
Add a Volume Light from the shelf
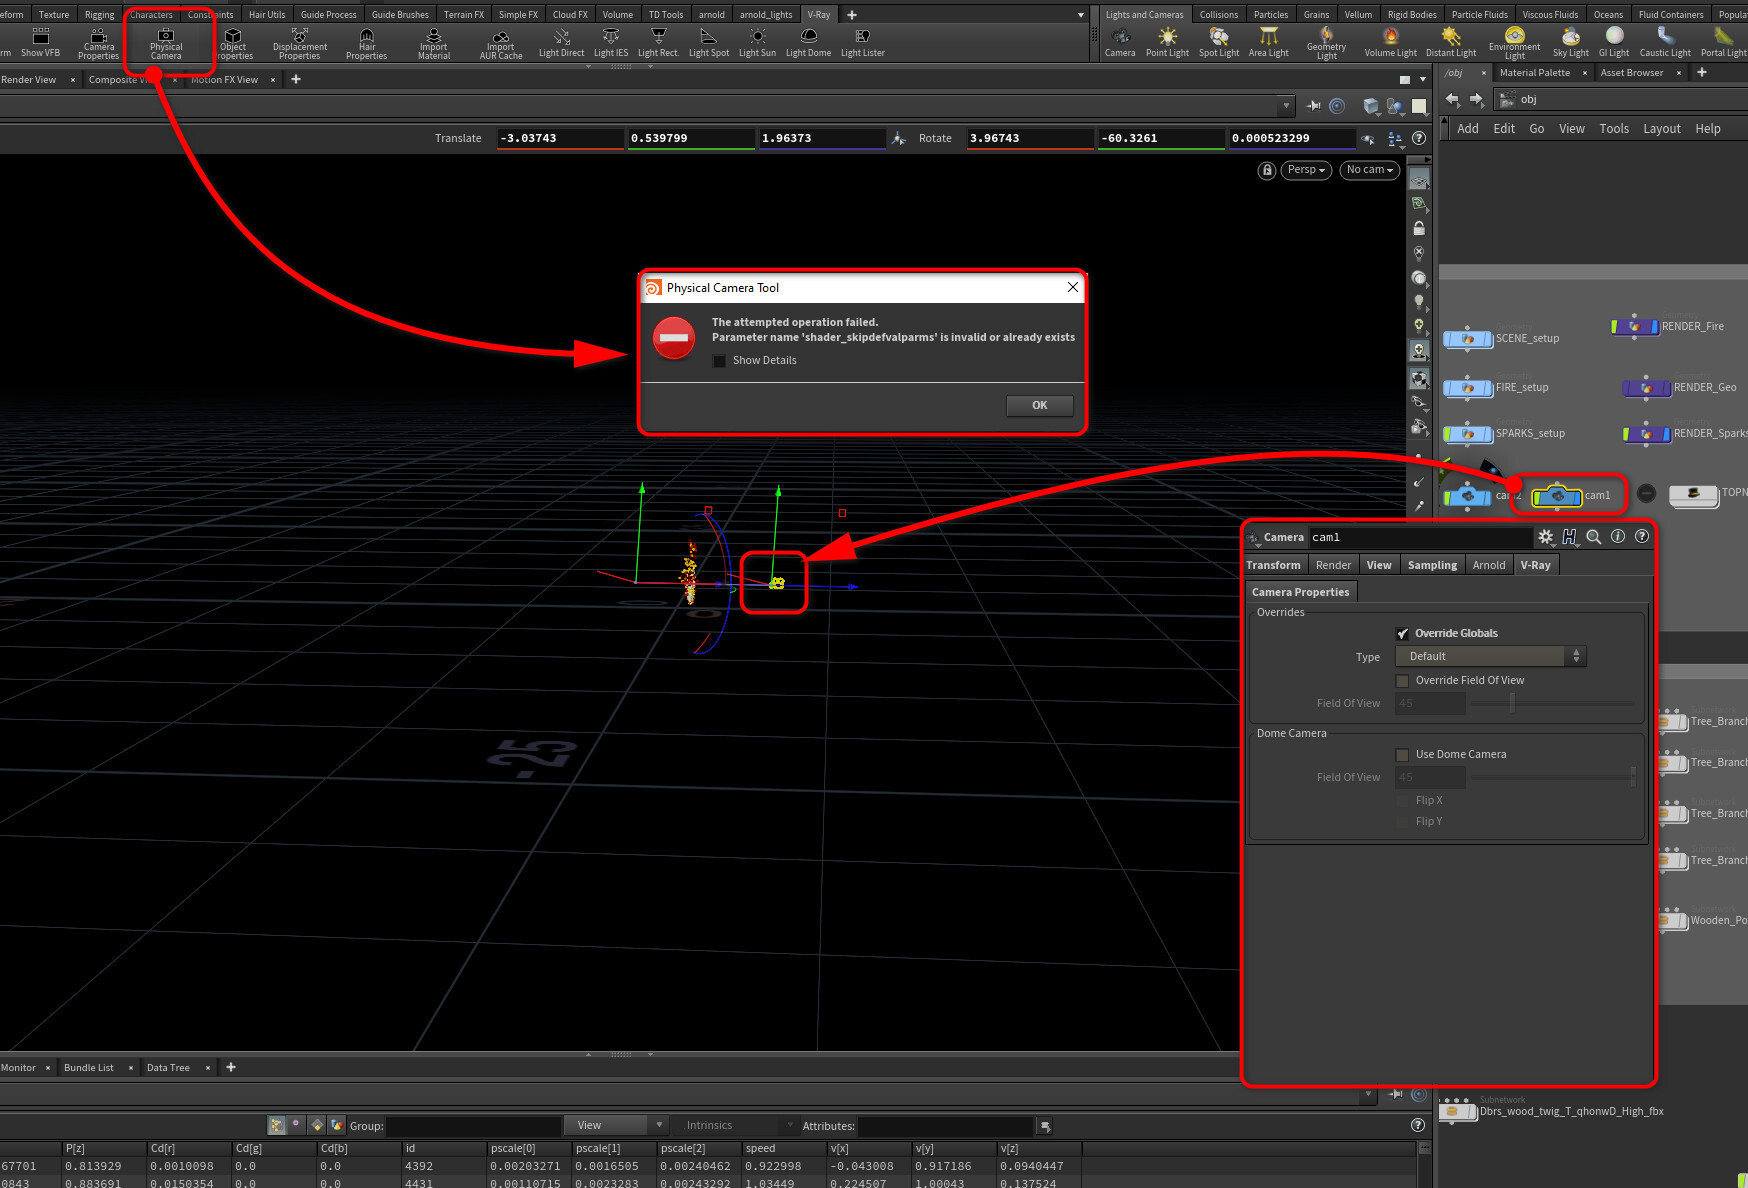(x=1390, y=43)
